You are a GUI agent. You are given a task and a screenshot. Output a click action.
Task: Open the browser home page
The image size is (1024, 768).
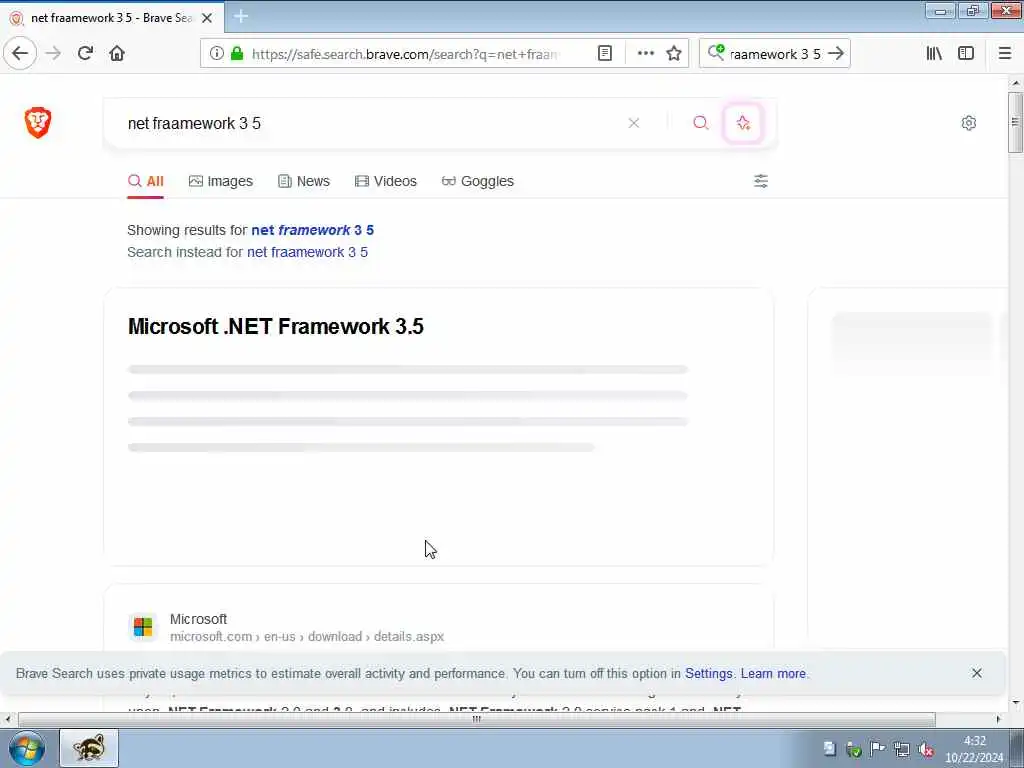point(117,54)
